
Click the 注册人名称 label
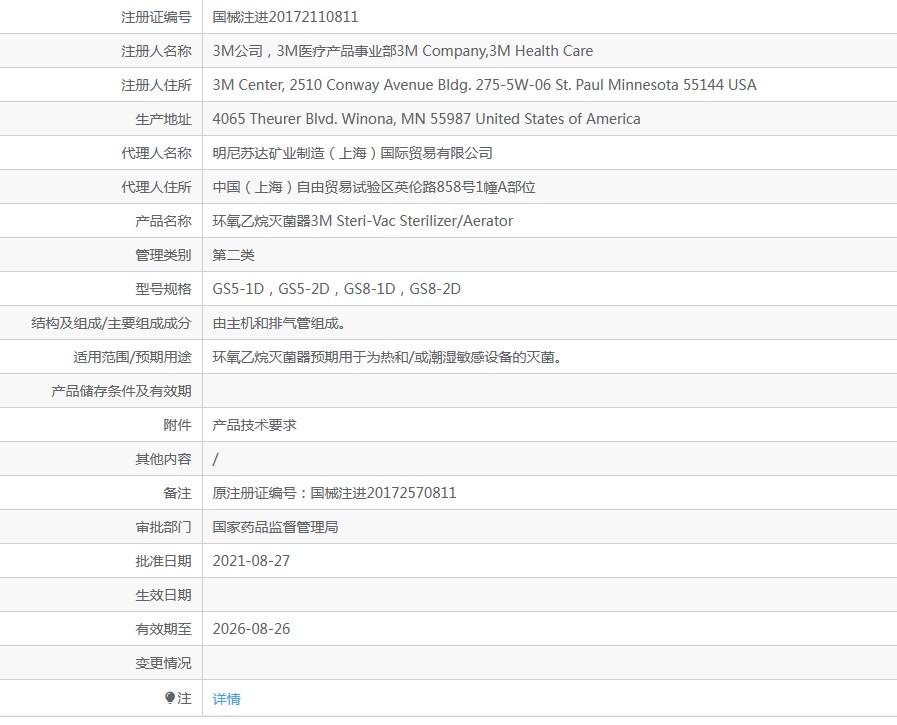point(156,51)
